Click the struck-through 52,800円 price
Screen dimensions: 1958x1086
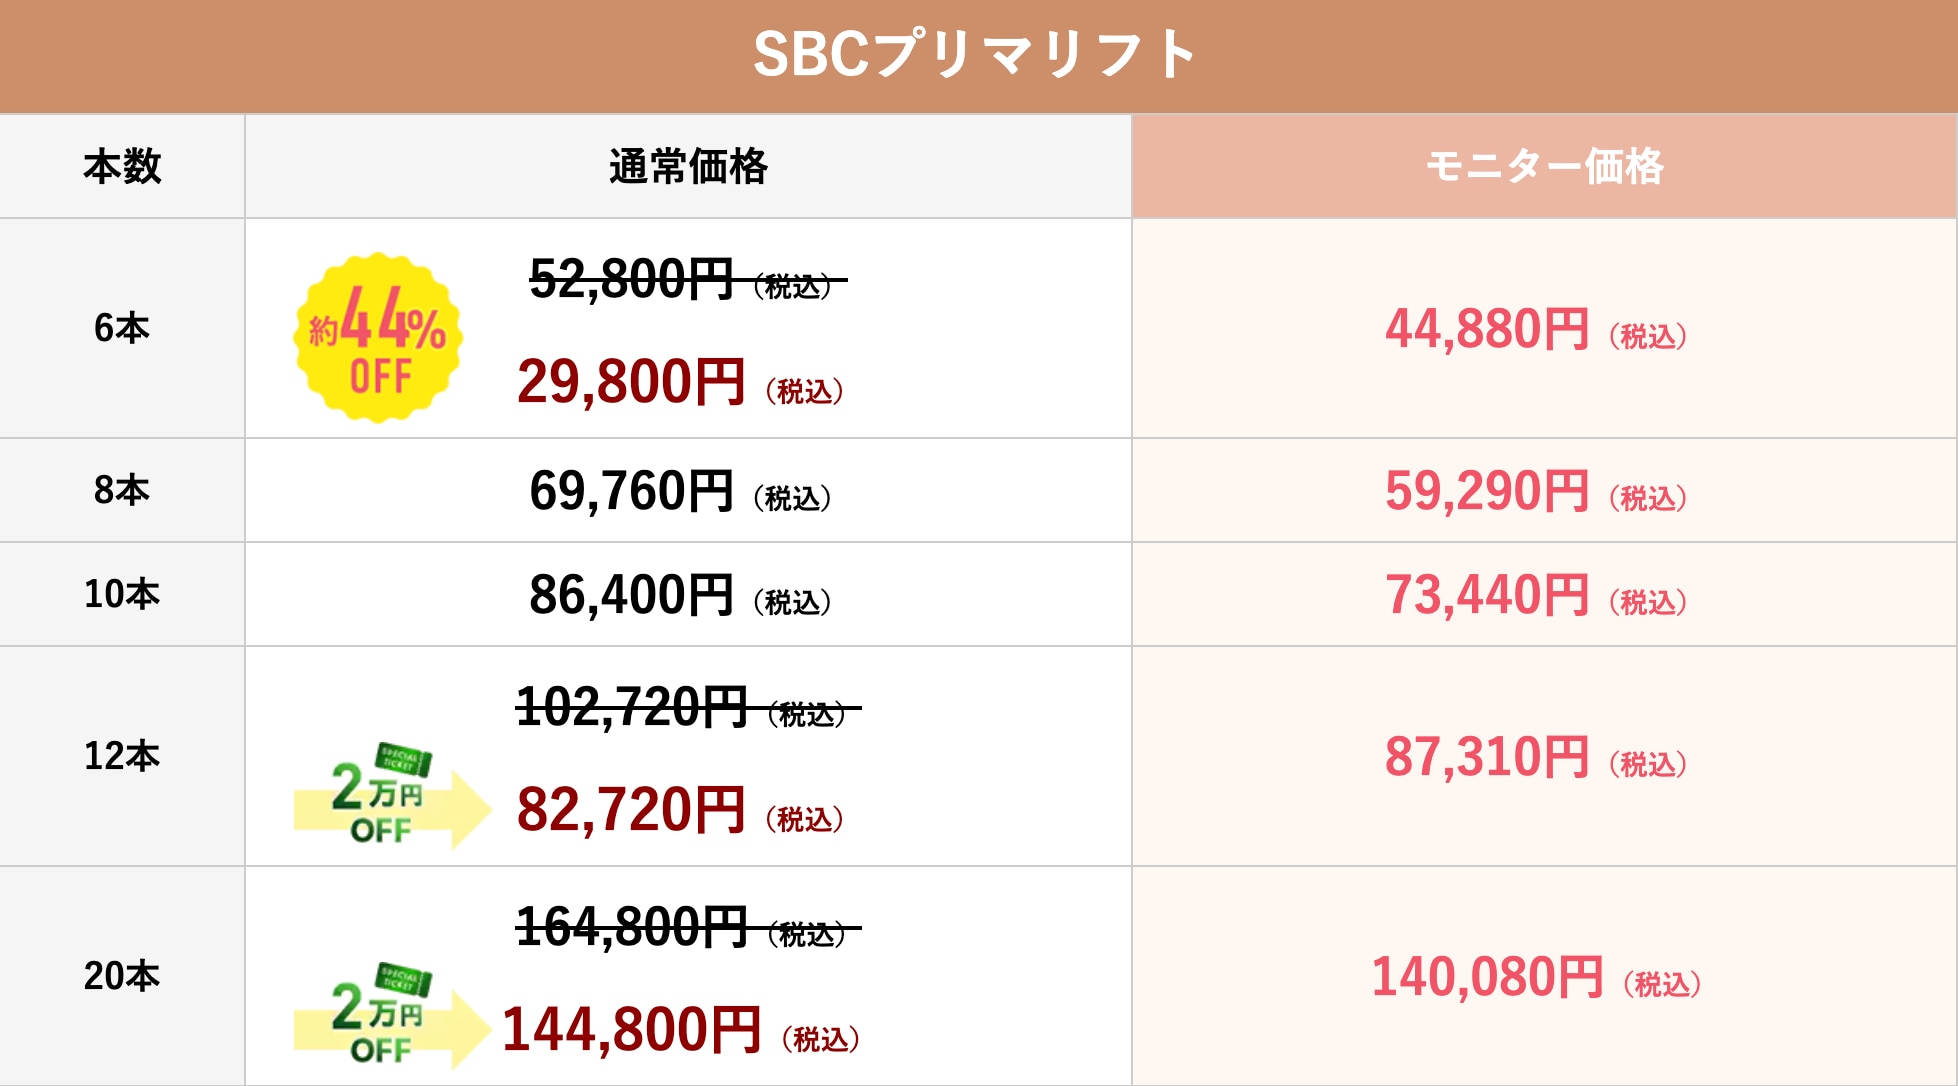tap(632, 279)
